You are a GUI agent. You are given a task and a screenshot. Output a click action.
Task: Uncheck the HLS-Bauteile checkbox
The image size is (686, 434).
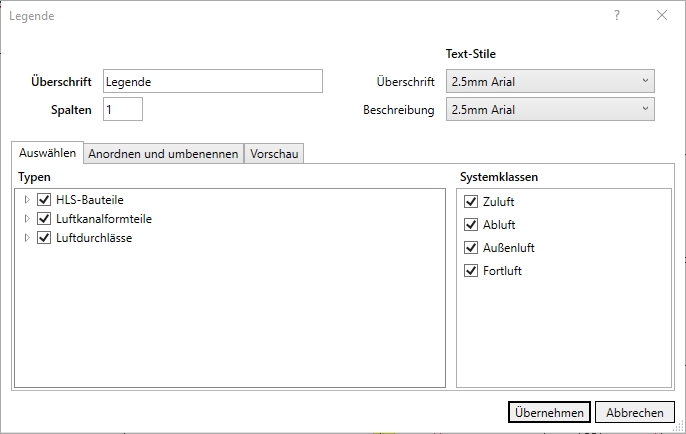44,200
